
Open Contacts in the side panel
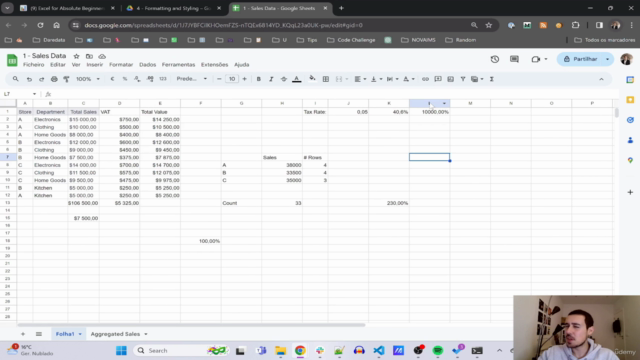(x=630, y=140)
